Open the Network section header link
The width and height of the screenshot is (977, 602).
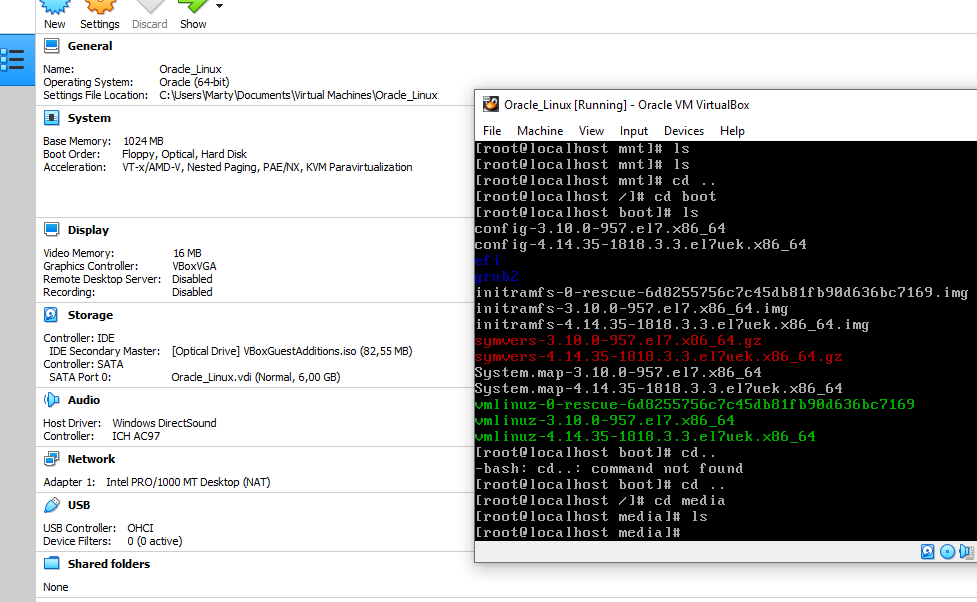coord(91,459)
